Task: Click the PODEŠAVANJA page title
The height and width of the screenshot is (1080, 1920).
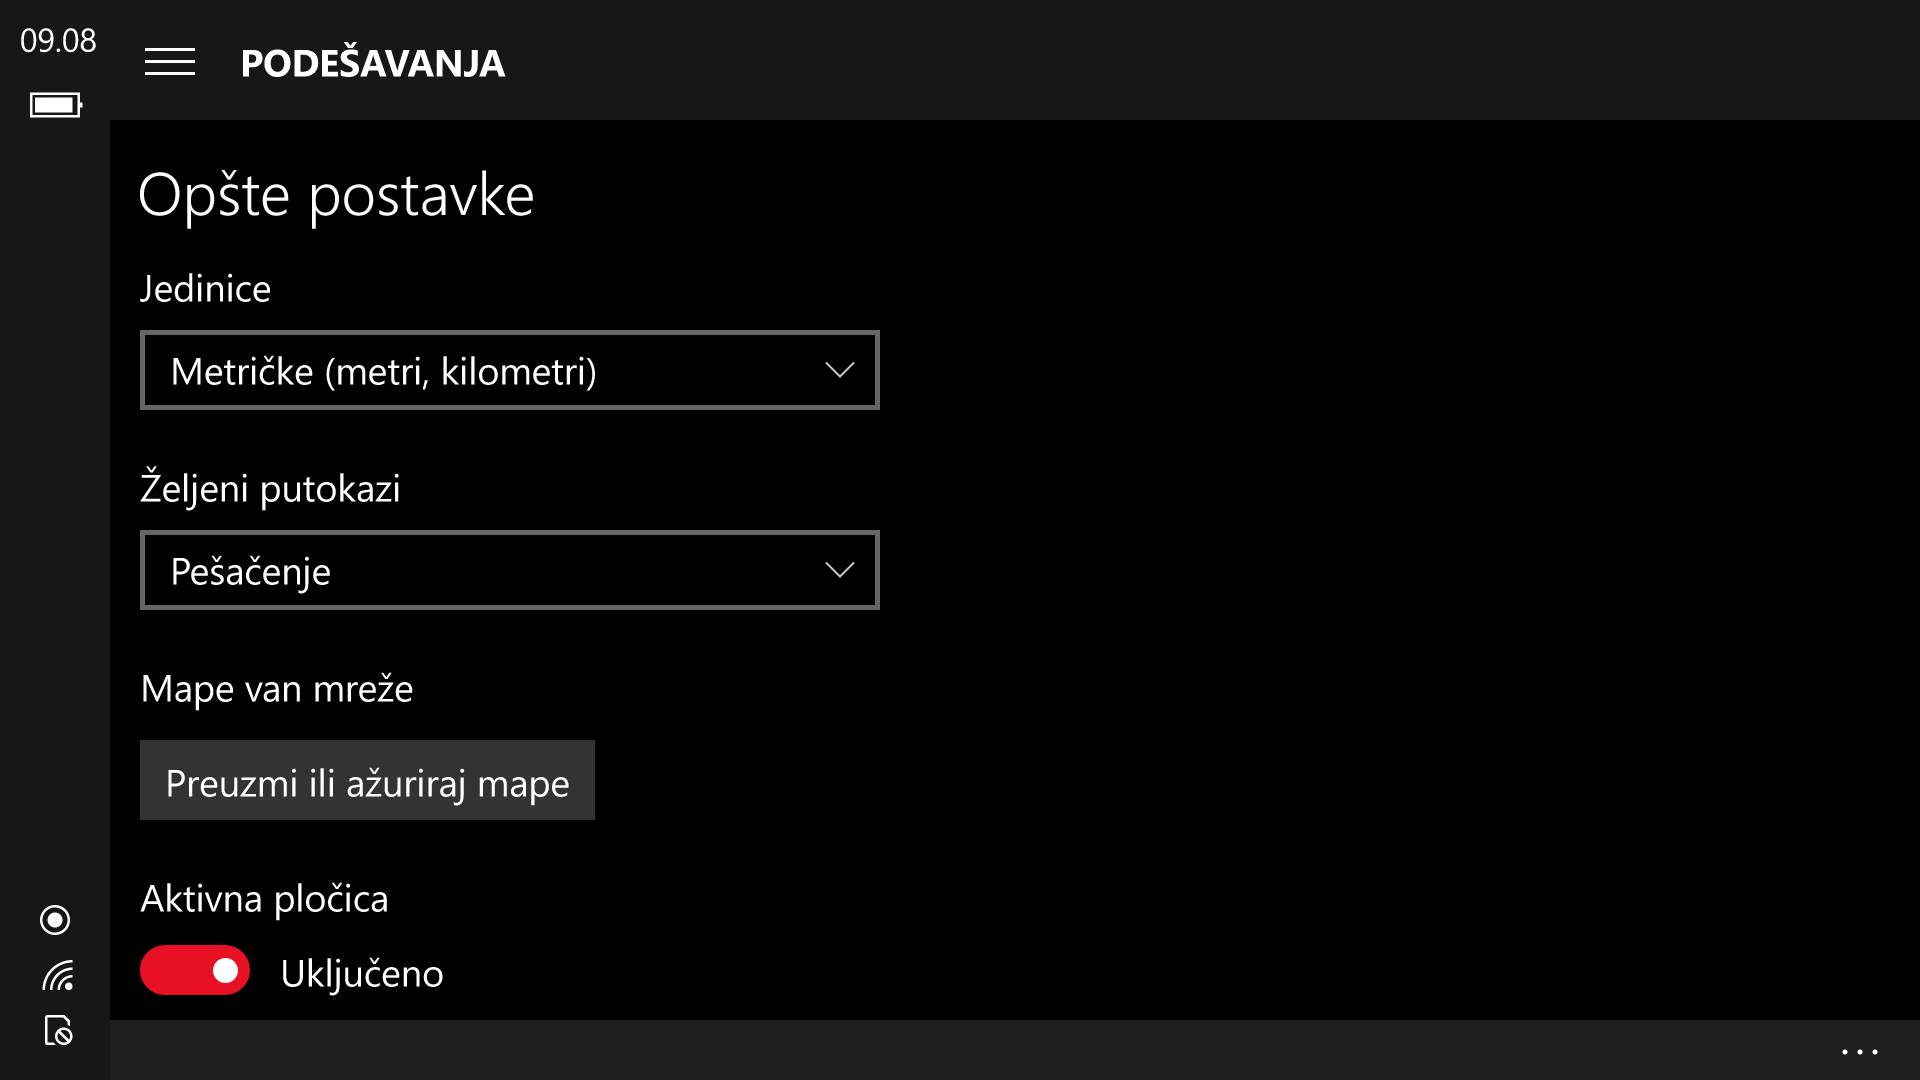Action: coord(372,63)
